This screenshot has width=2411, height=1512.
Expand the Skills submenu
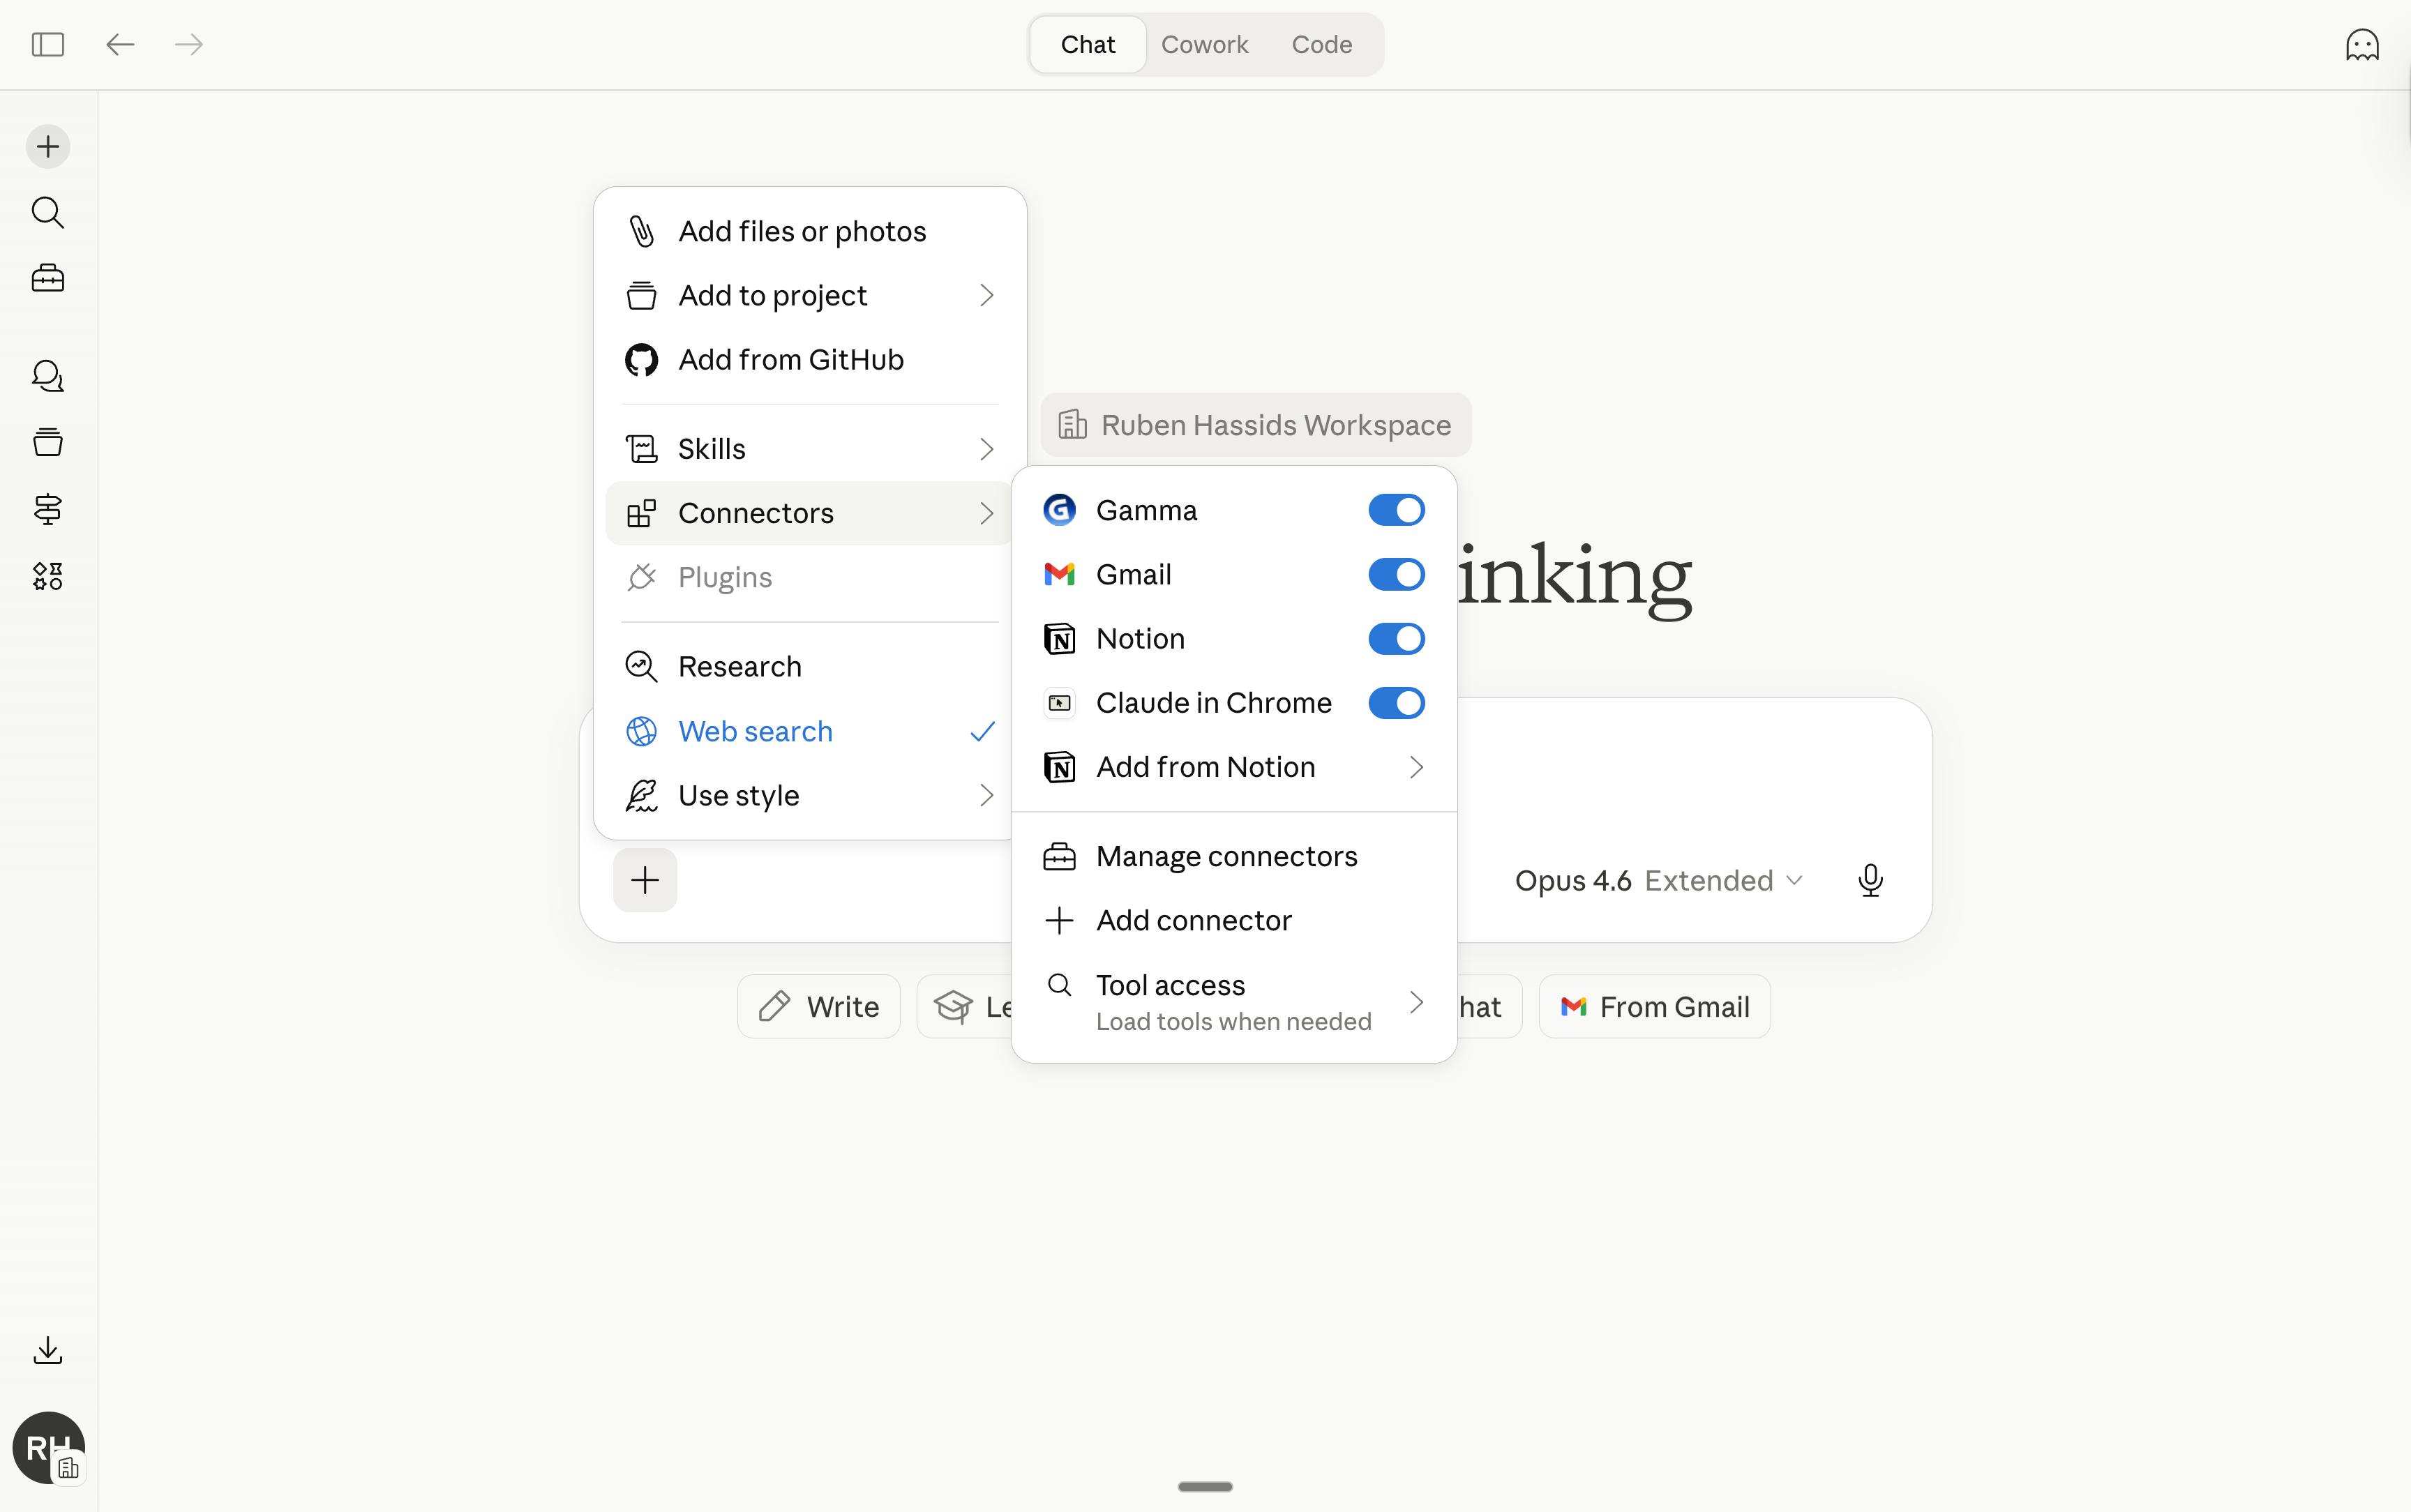click(810, 449)
